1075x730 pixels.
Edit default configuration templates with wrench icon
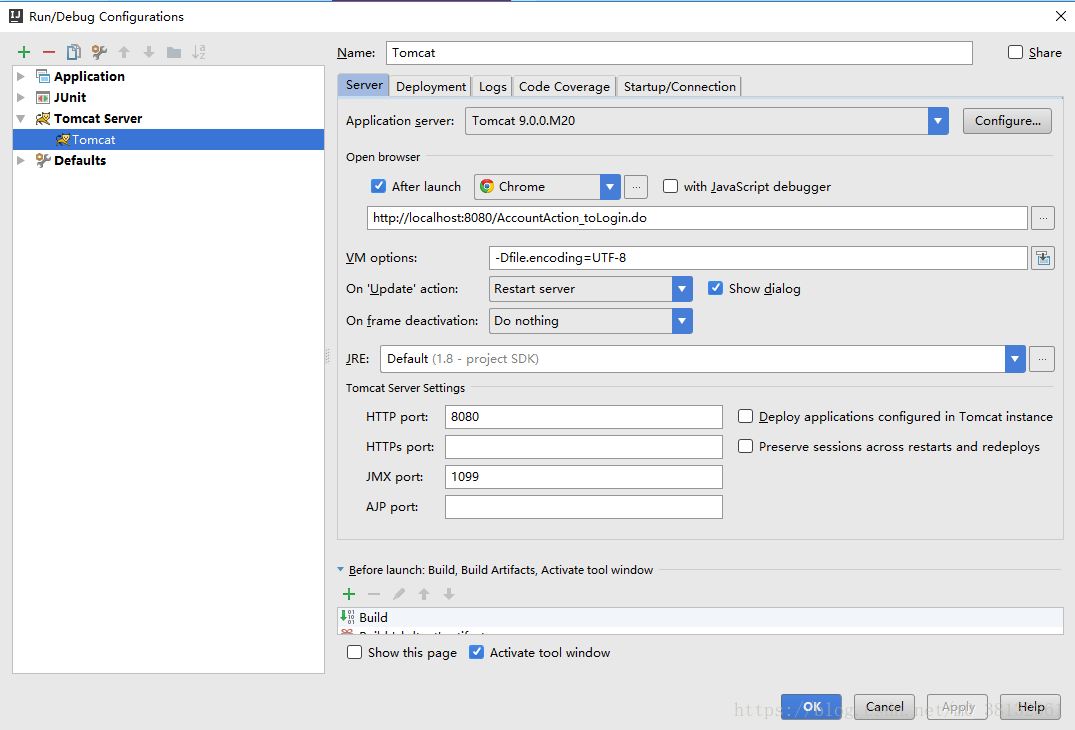pyautogui.click(x=96, y=51)
